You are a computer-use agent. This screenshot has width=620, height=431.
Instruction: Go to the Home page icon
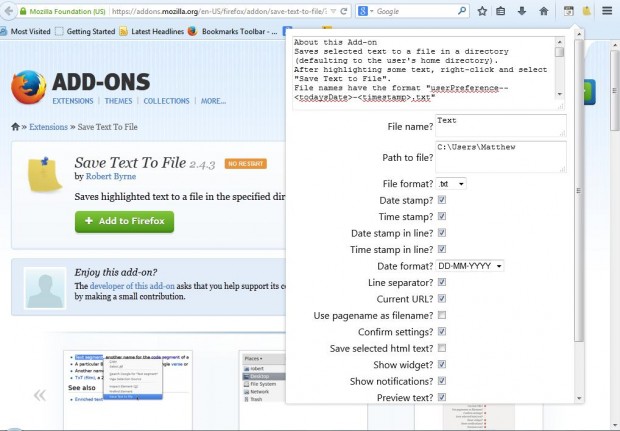coord(543,12)
